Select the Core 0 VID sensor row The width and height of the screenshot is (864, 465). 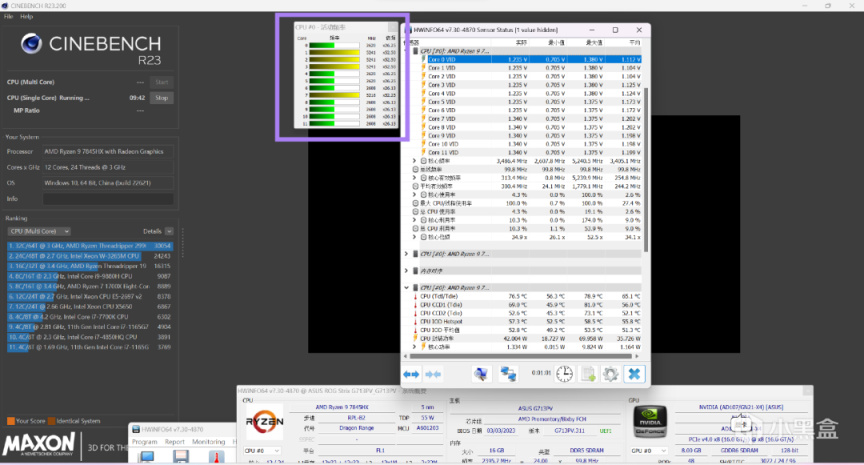point(532,60)
